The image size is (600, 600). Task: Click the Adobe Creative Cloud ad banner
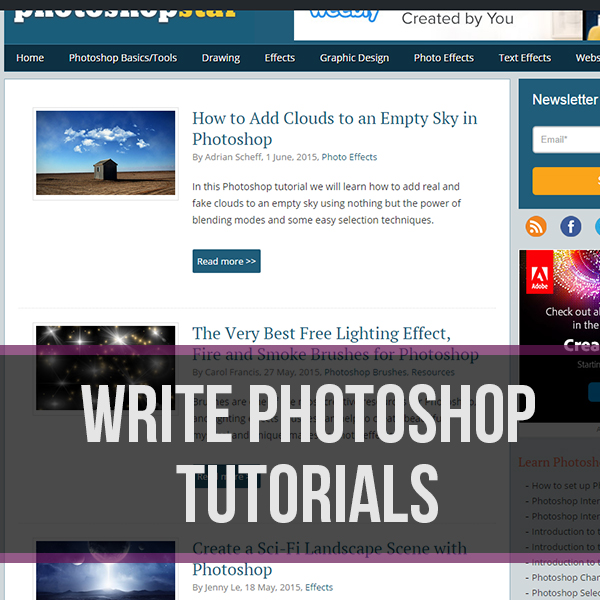559,336
